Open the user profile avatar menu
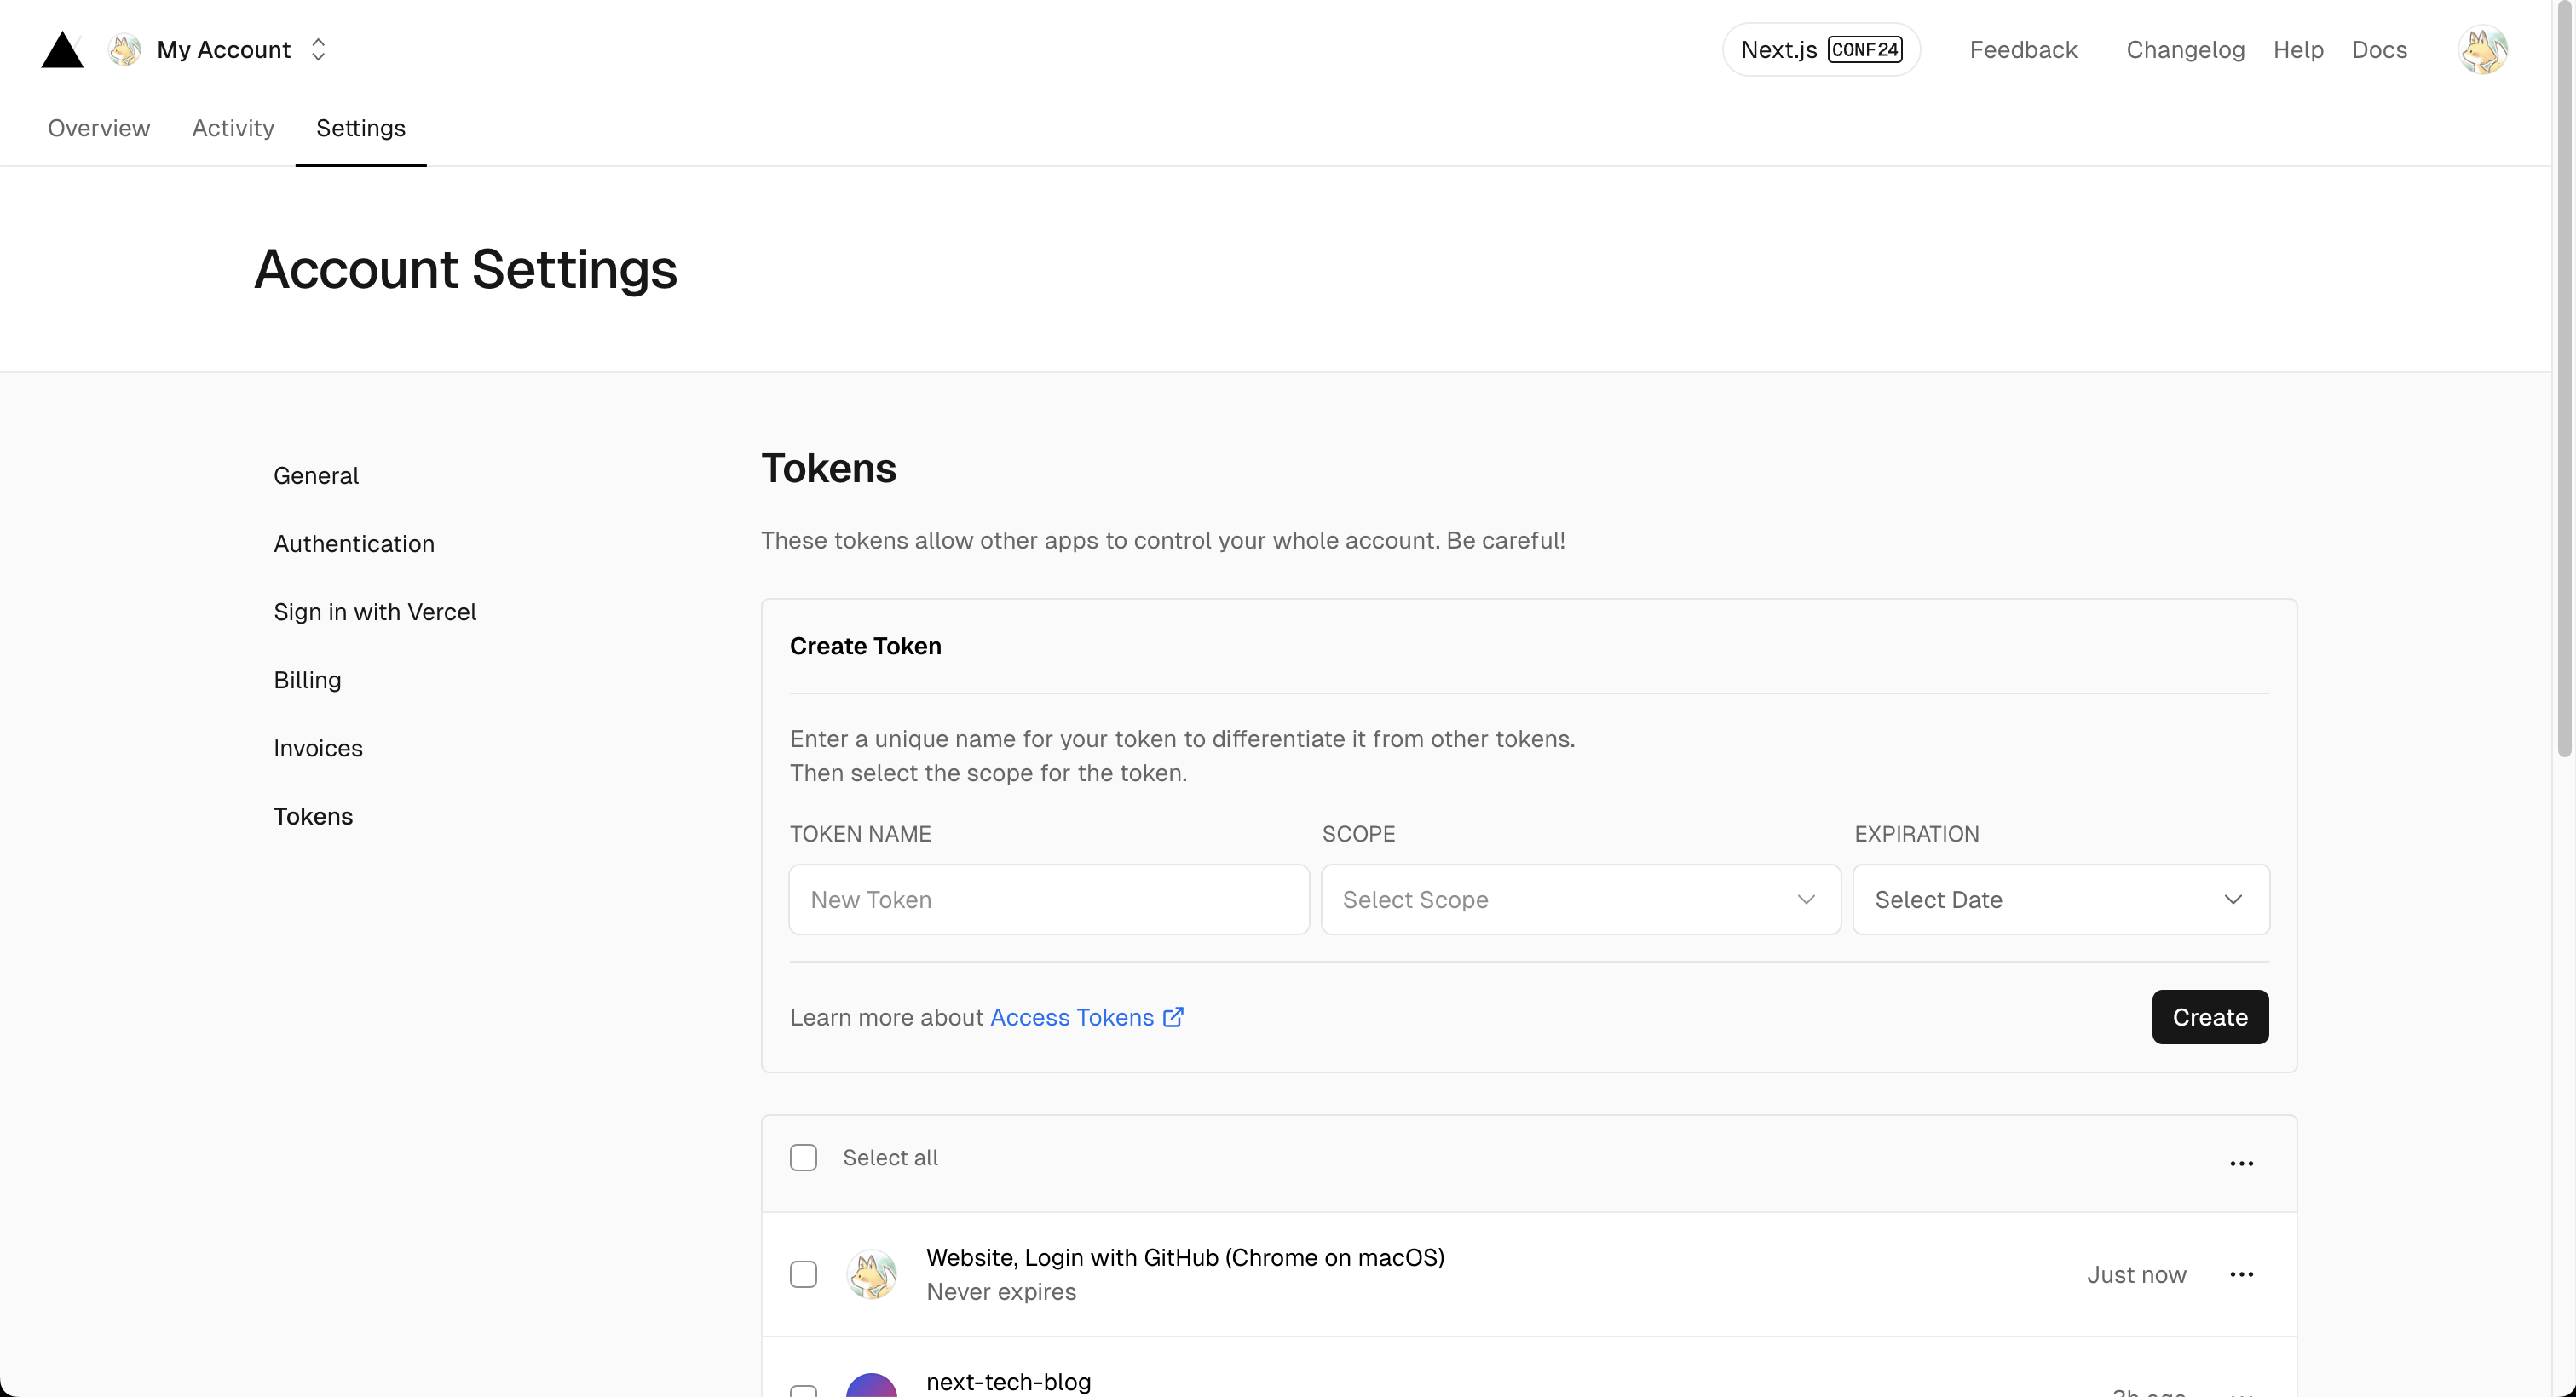2576x1397 pixels. (x=2482, y=50)
